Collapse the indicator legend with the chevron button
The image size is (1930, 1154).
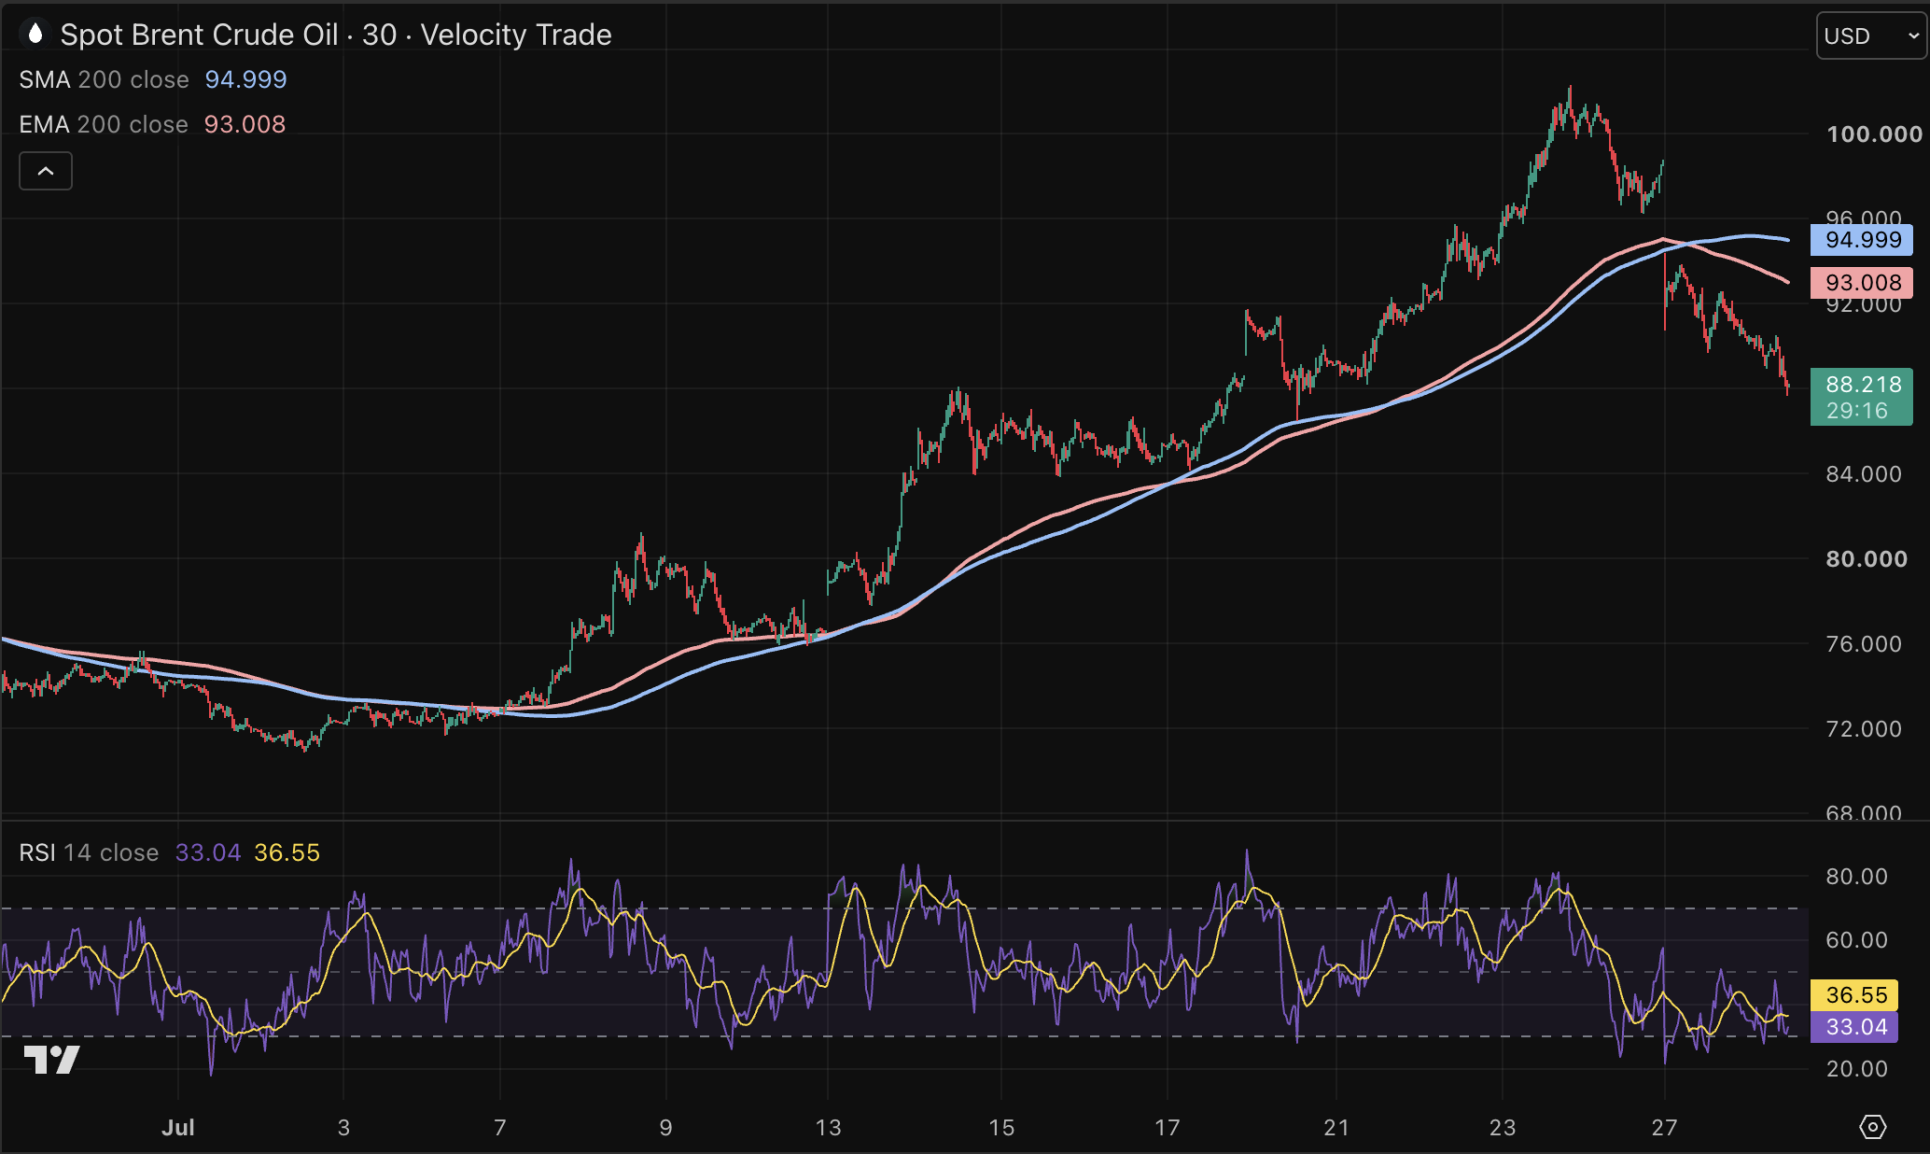click(46, 171)
